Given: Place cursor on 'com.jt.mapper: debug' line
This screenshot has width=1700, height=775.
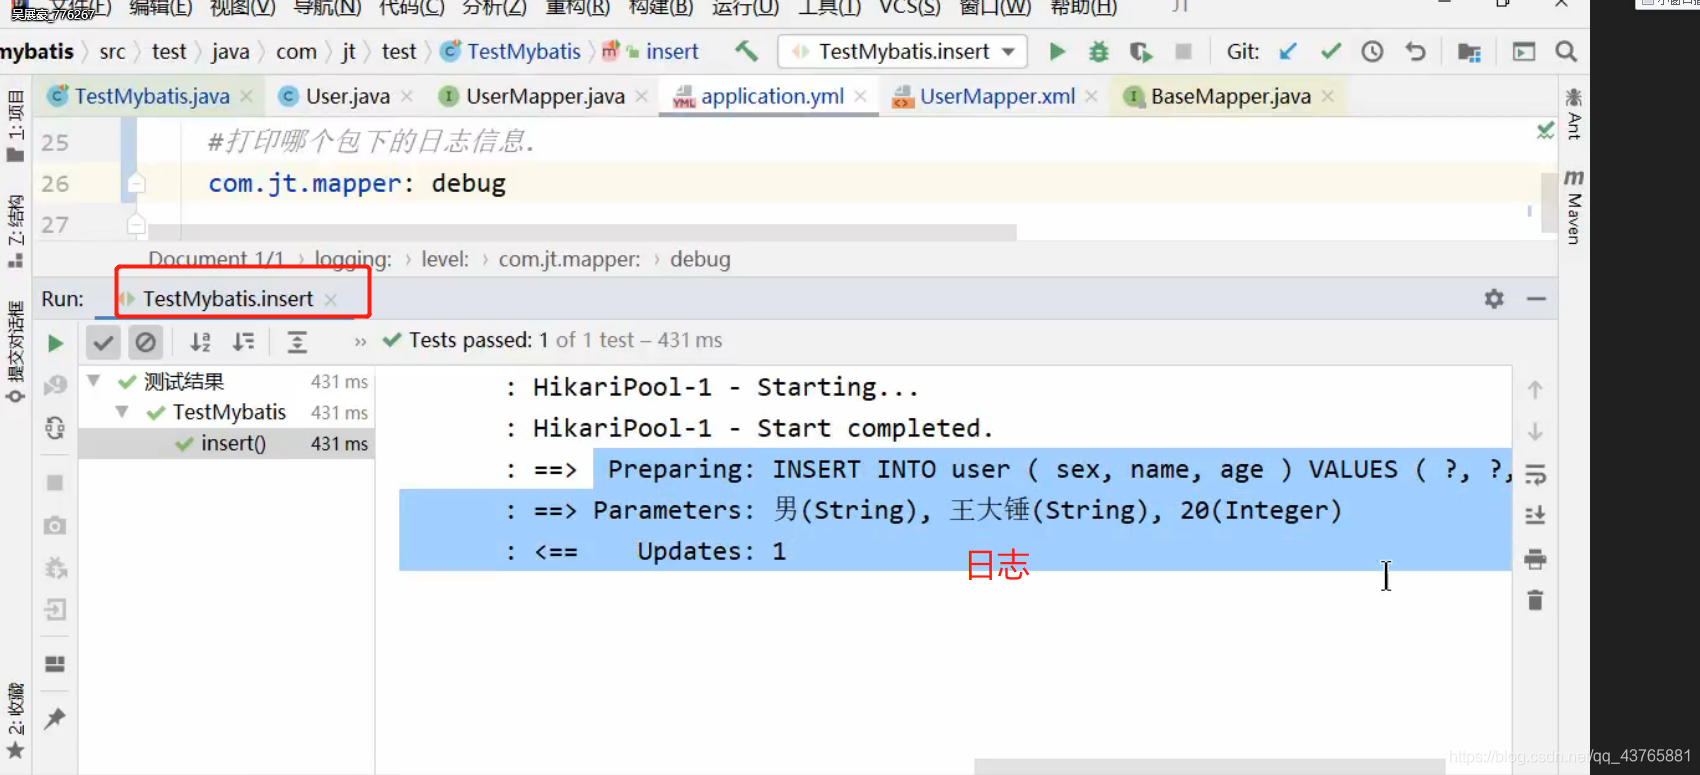Looking at the screenshot, I should tap(357, 183).
